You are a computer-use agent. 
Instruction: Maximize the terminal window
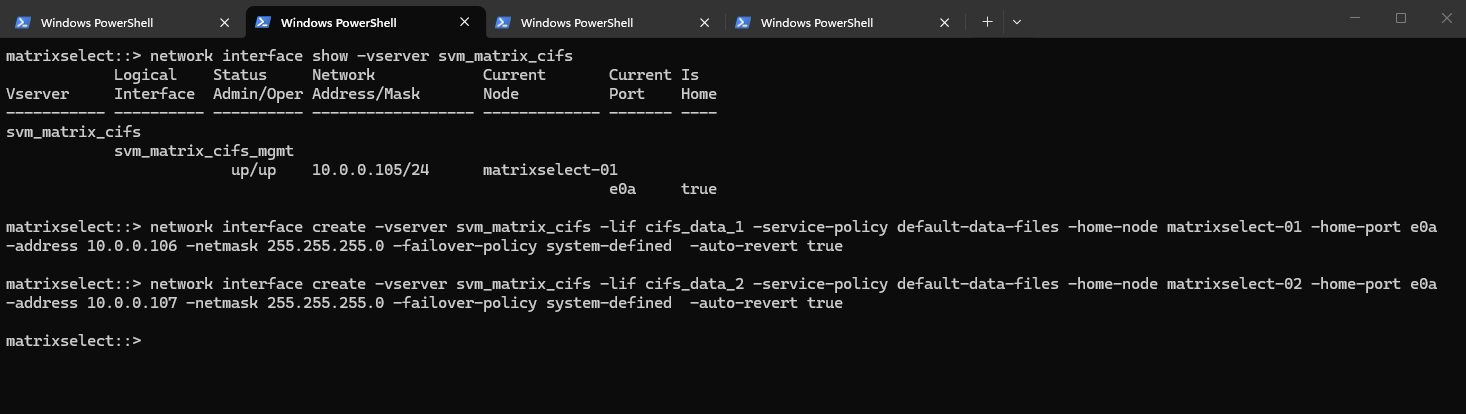[x=1401, y=18]
